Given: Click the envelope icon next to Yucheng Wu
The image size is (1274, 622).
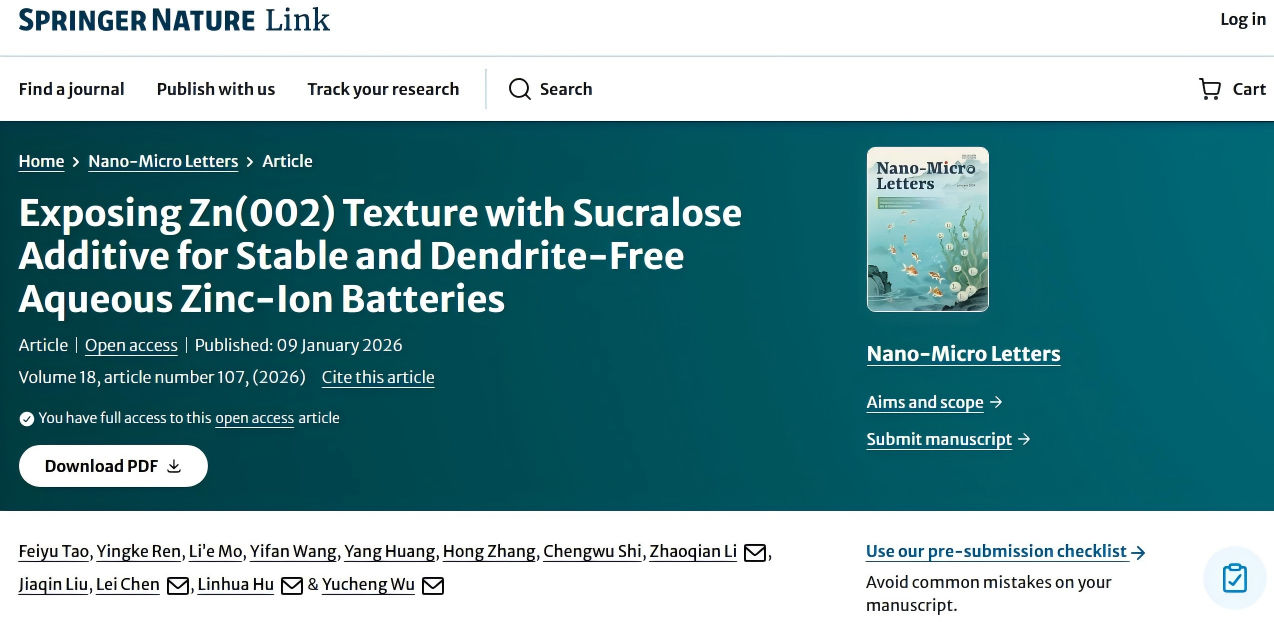Looking at the screenshot, I should (x=433, y=585).
